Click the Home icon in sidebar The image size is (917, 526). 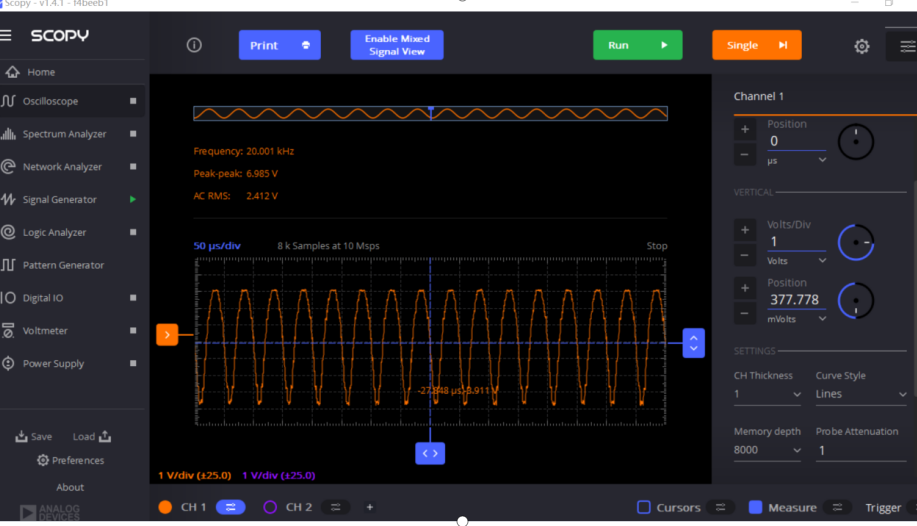click(x=12, y=72)
